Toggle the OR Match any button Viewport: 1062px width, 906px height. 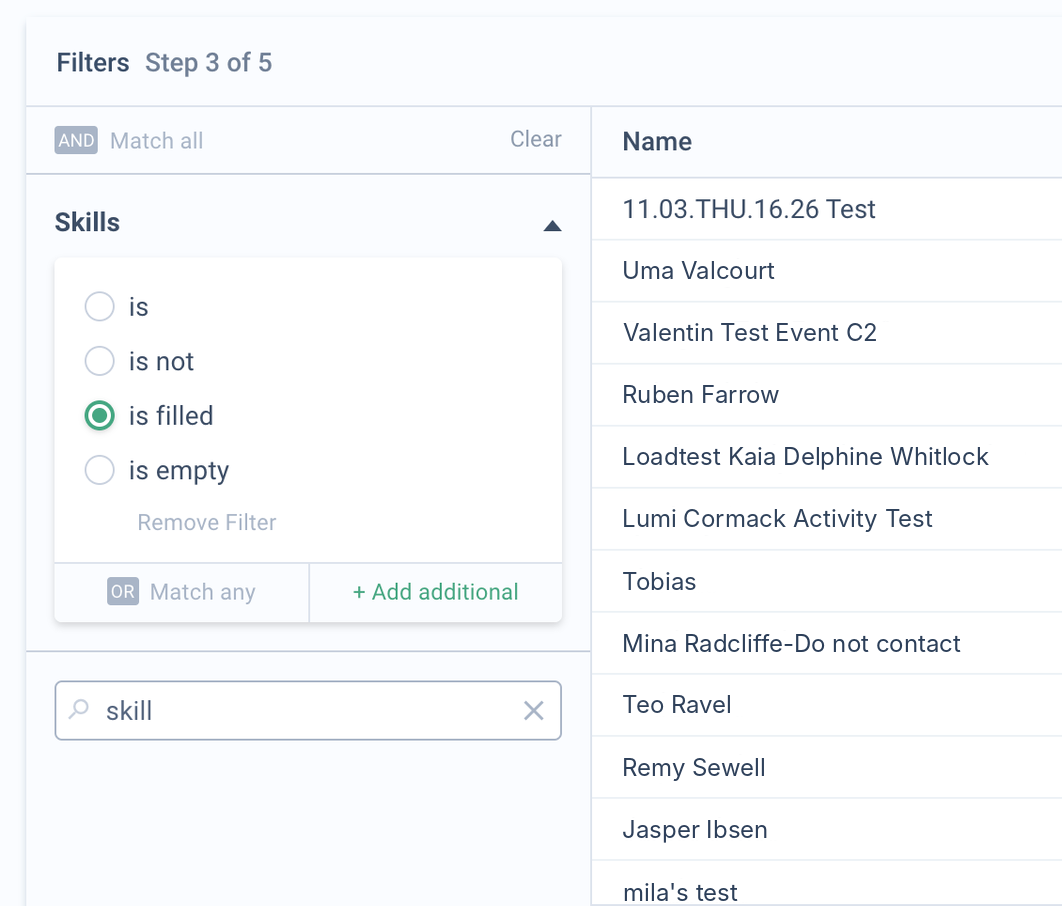coord(182,592)
